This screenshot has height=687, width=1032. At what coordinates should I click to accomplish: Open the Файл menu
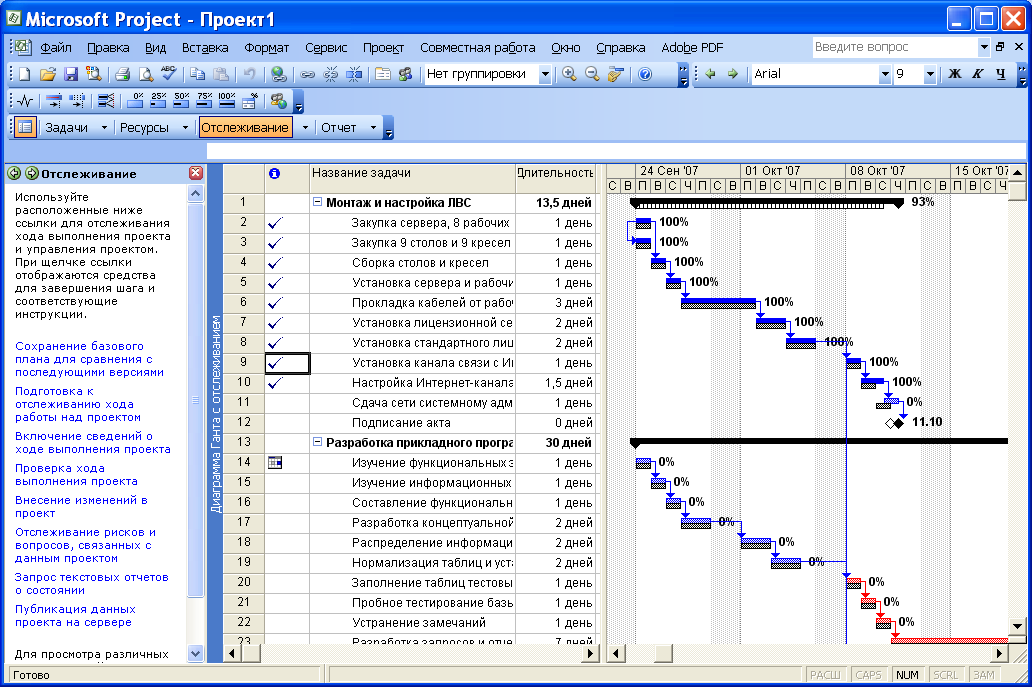(56, 47)
